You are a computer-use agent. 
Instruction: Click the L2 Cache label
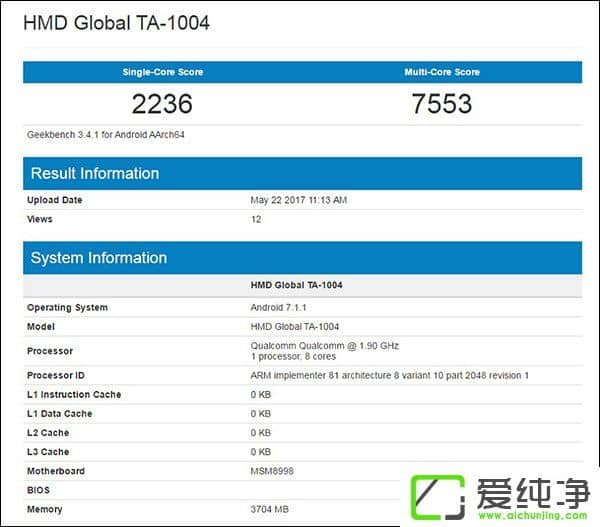pos(48,433)
